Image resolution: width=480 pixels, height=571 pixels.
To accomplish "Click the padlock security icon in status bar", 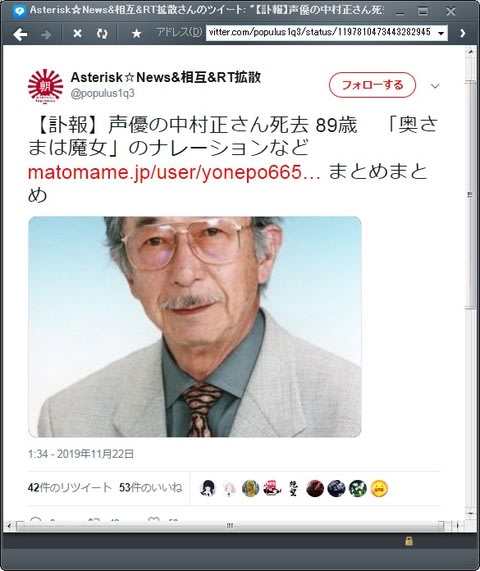I will click(x=409, y=541).
